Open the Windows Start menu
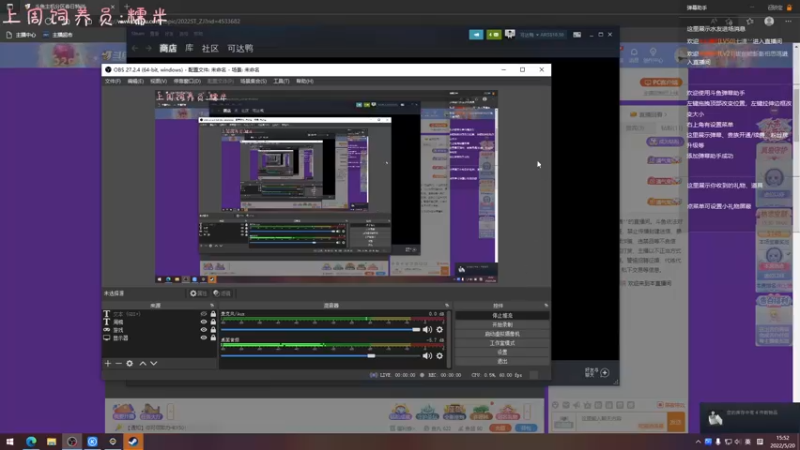The width and height of the screenshot is (800, 450). click(x=10, y=441)
